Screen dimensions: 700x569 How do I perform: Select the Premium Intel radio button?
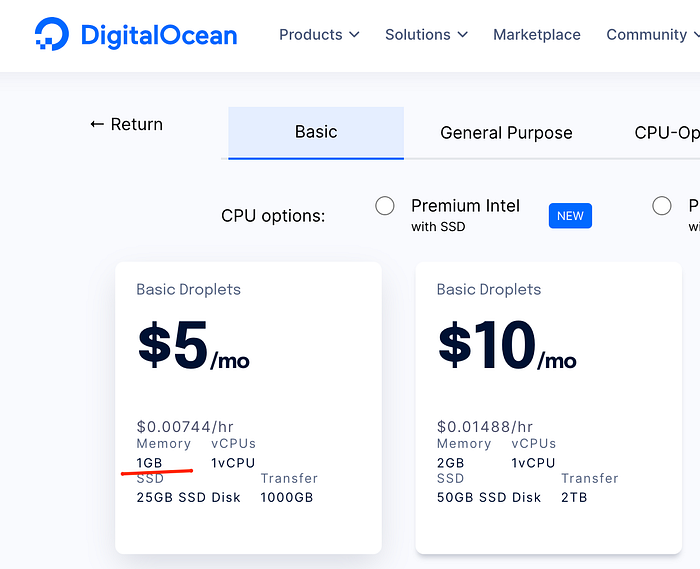point(385,206)
